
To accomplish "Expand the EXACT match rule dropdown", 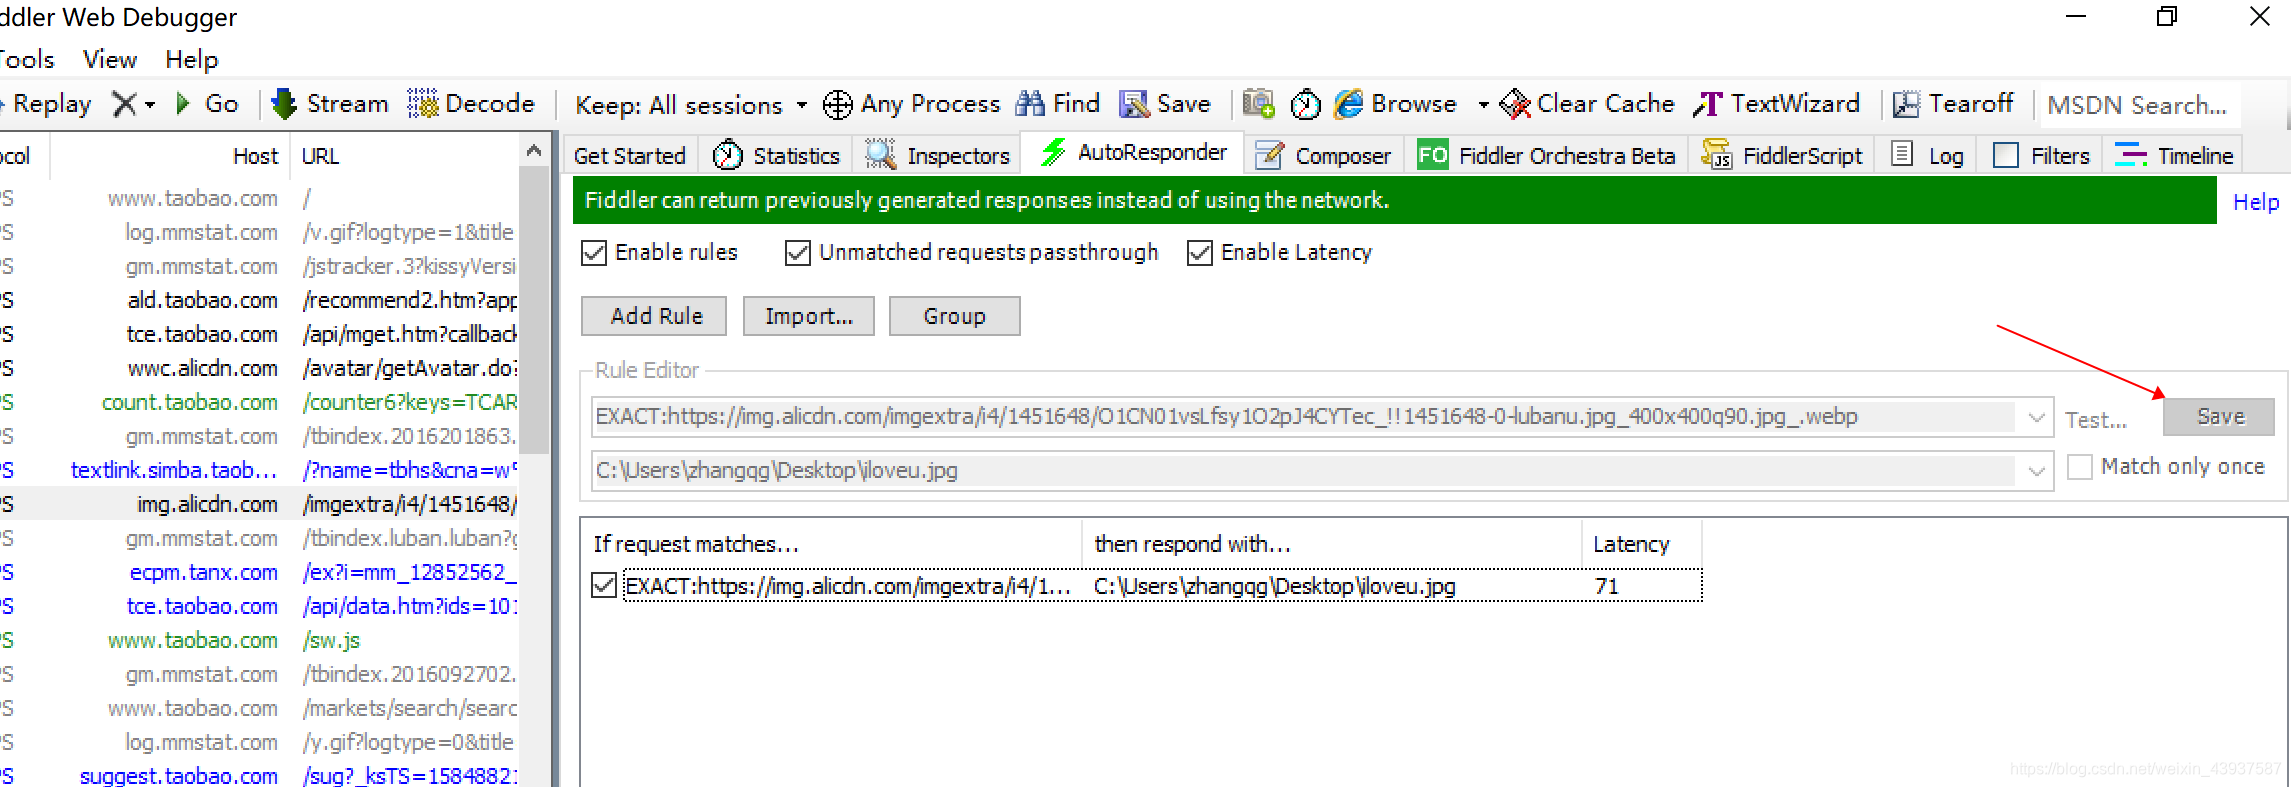I will coord(2036,417).
